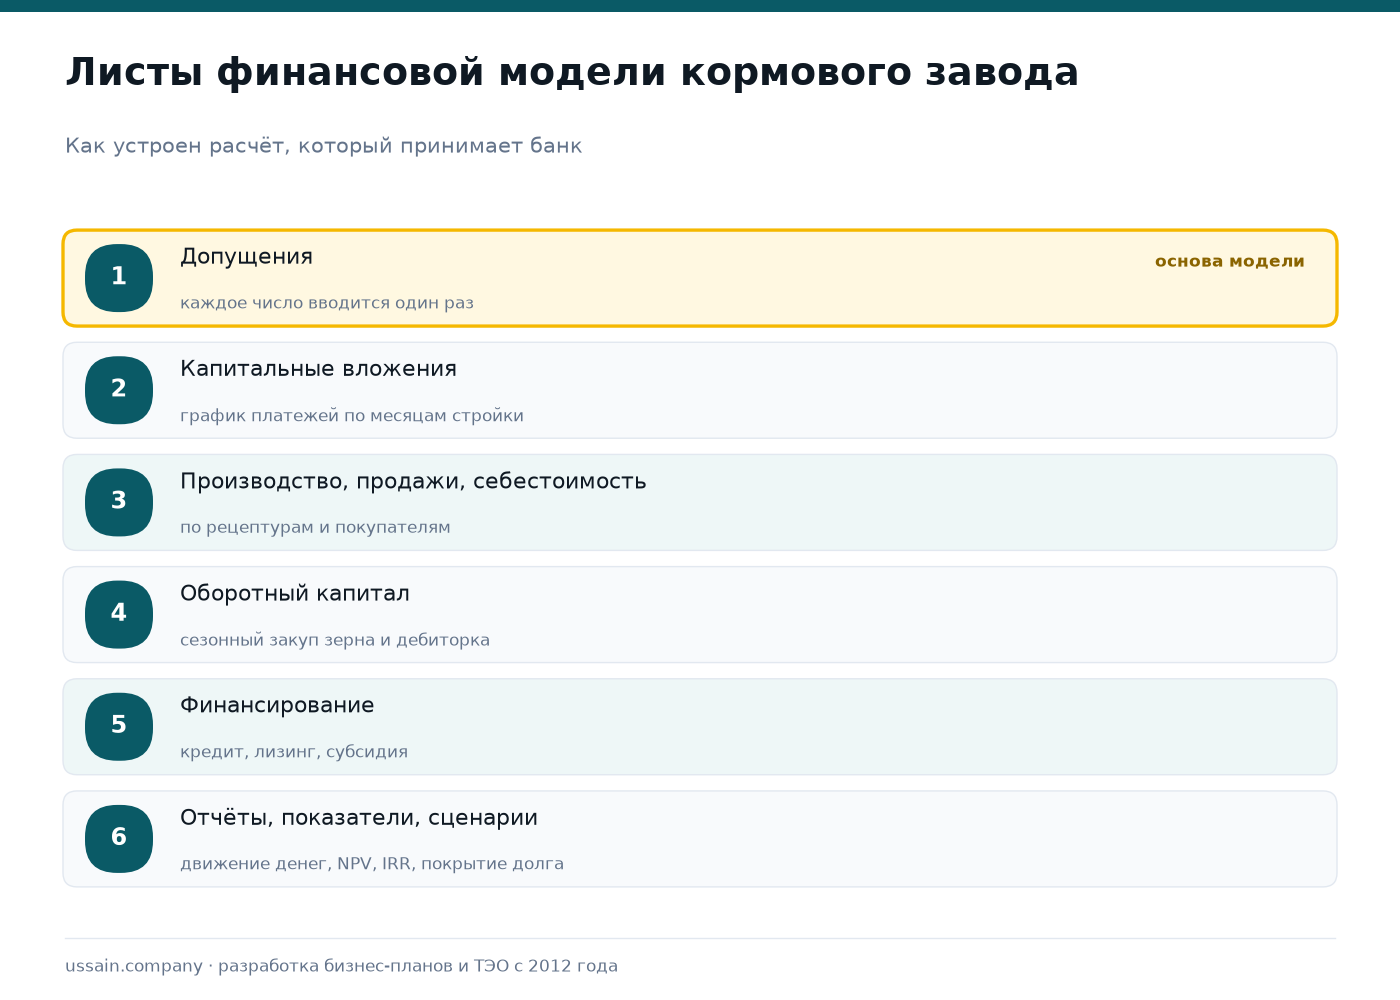Select the 'Оборотный капитал' title
1400x1000 pixels.
point(295,594)
